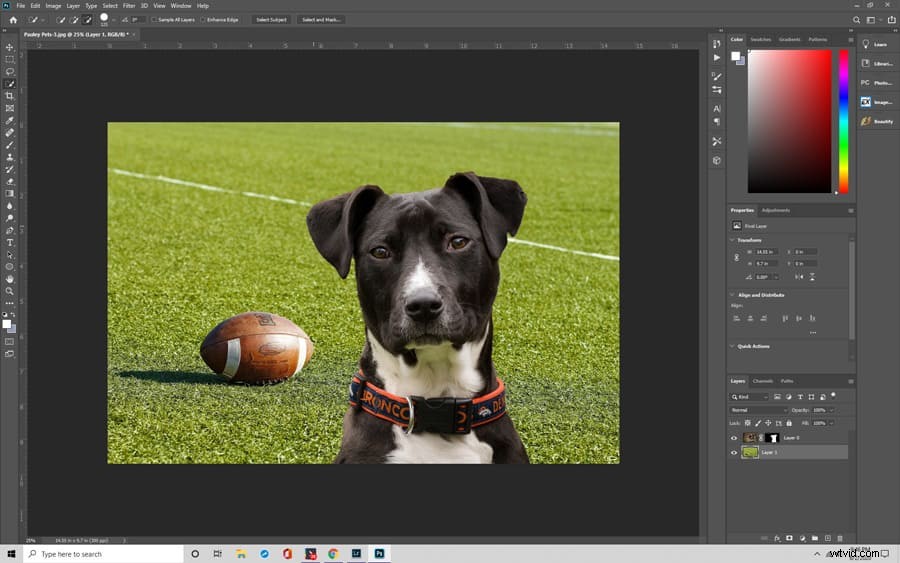
Task: Collapse the Align and Distribute section
Action: [732, 295]
